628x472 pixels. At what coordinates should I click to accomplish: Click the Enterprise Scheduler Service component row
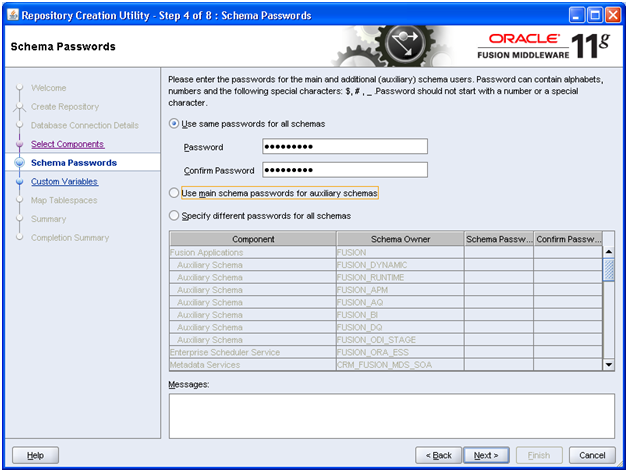point(253,352)
